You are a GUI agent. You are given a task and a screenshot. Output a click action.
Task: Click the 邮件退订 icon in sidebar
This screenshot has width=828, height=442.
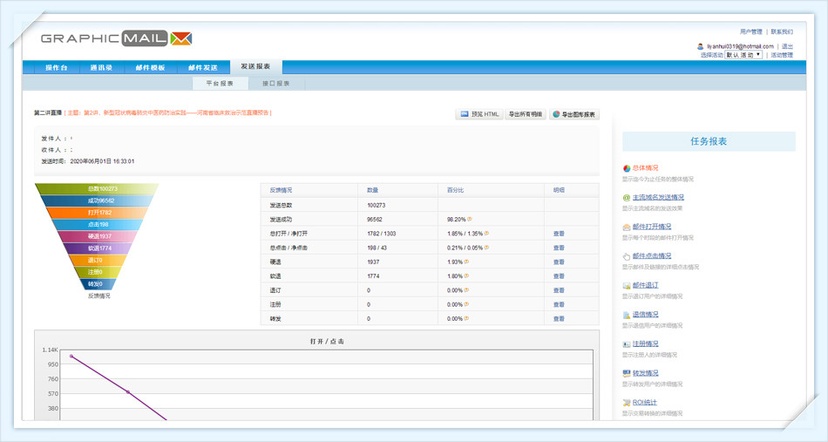click(626, 286)
